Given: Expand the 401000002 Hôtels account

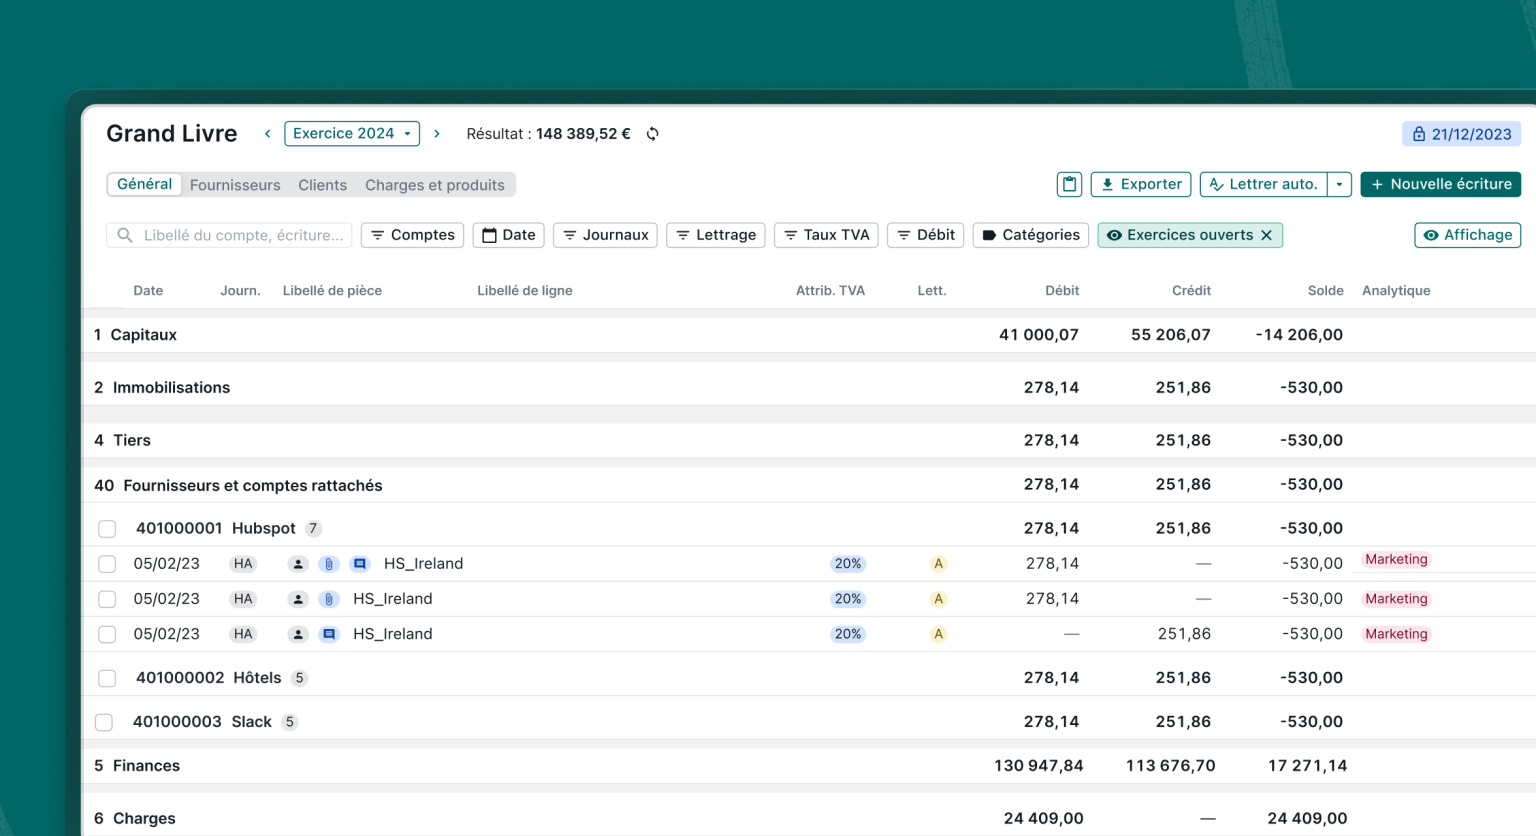Looking at the screenshot, I should [808, 678].
